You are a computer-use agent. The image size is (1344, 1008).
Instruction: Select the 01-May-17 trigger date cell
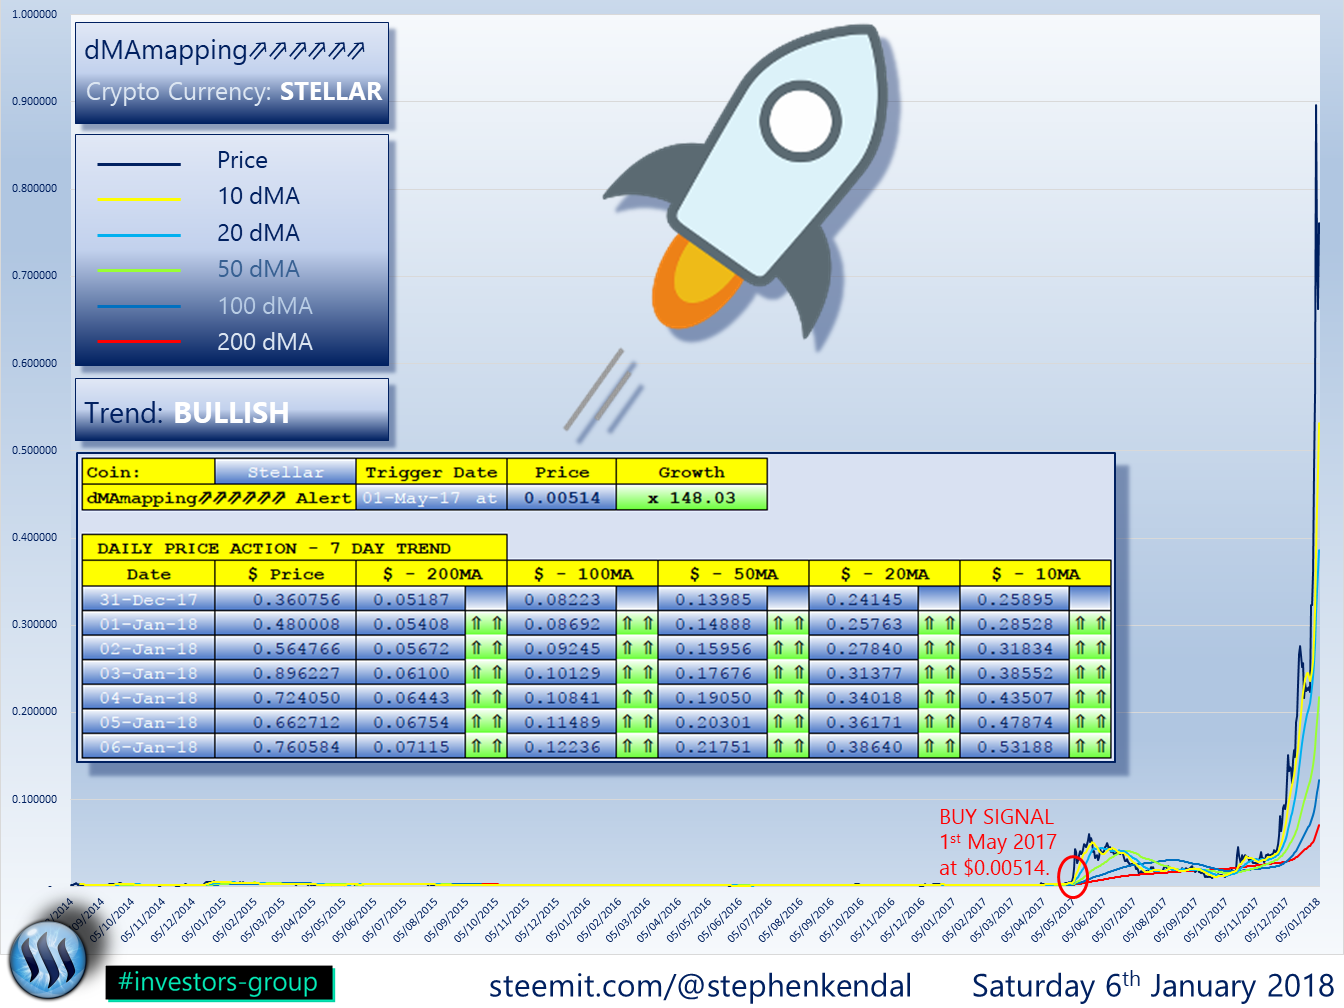click(431, 497)
